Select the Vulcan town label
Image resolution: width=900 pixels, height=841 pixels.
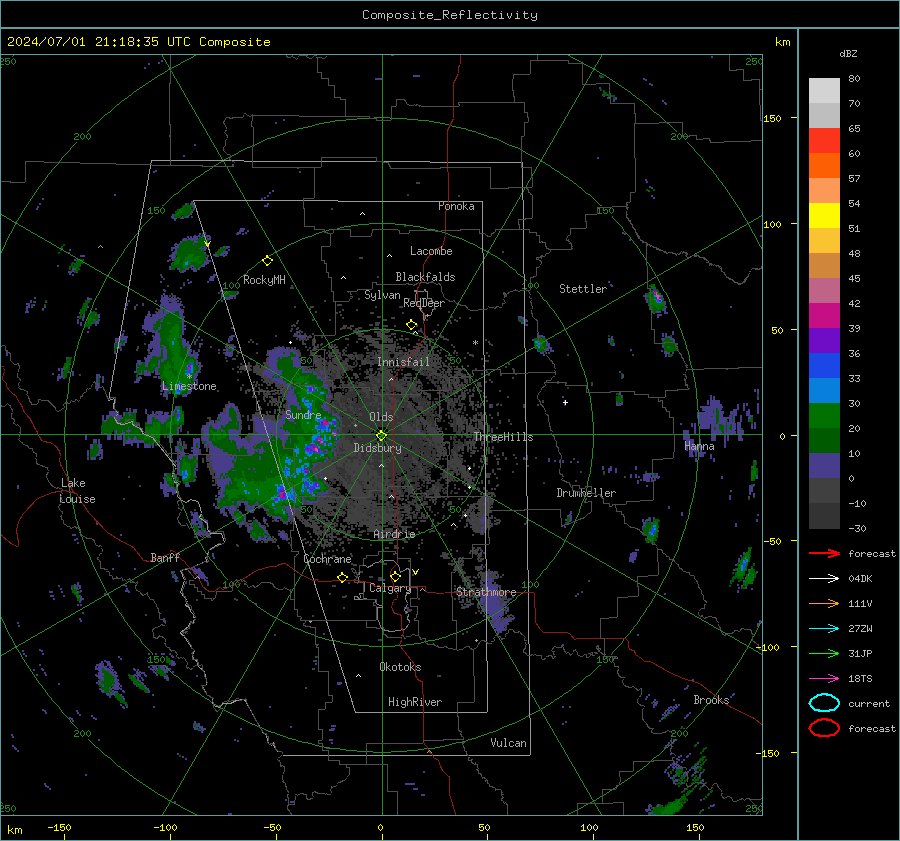point(509,743)
